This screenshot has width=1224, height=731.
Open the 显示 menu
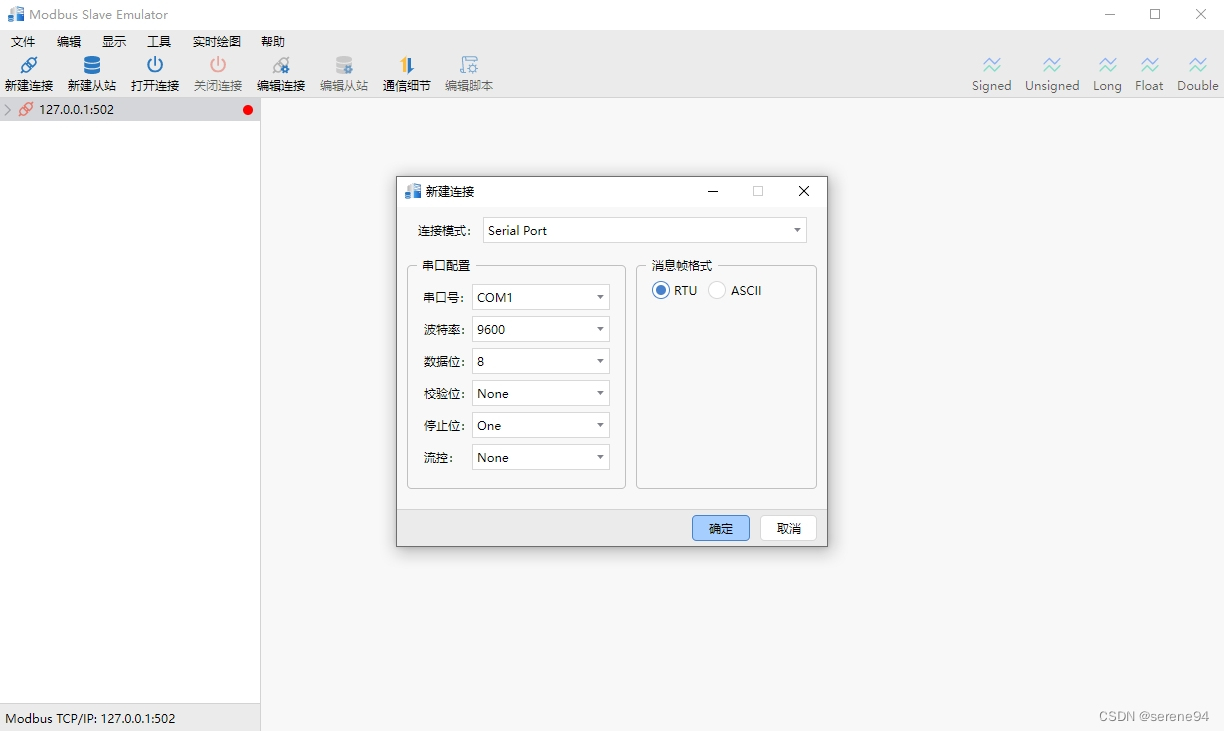coord(114,41)
